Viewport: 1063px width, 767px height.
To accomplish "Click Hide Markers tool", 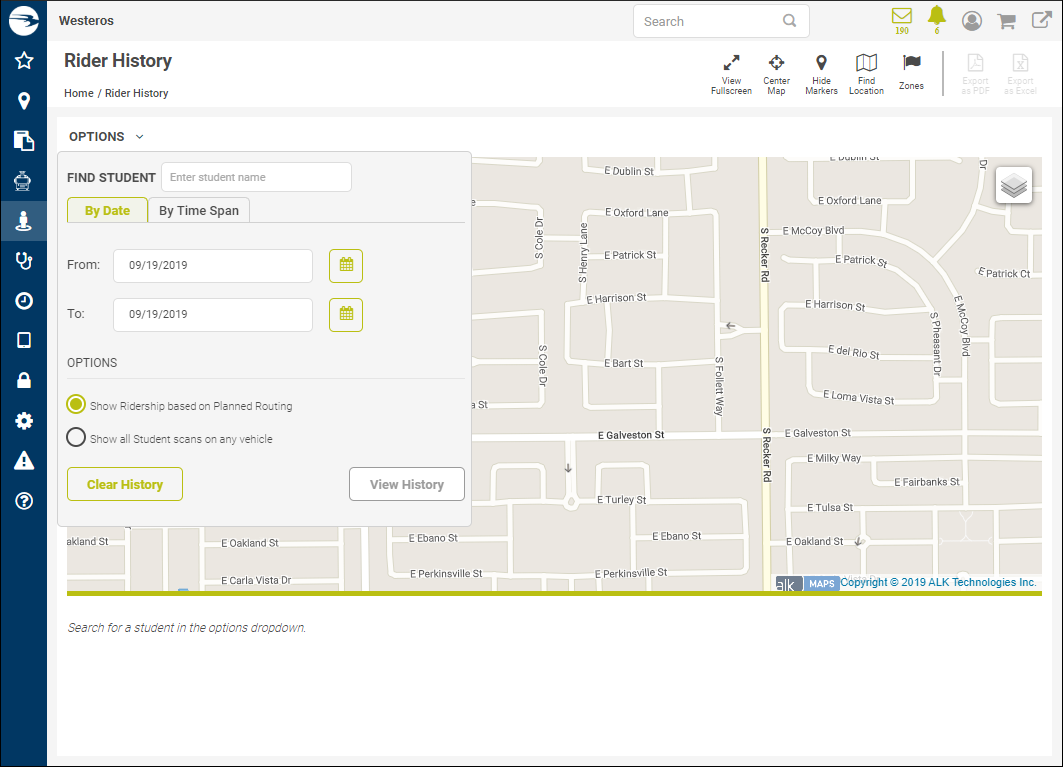I will click(821, 75).
